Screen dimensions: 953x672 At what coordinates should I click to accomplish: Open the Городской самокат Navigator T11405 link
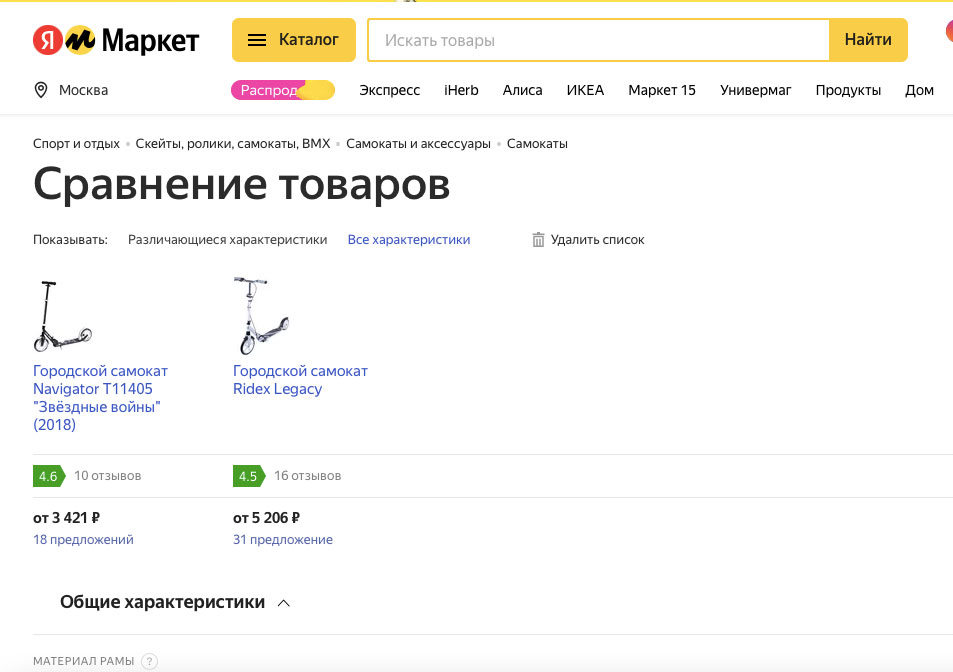(x=100, y=398)
